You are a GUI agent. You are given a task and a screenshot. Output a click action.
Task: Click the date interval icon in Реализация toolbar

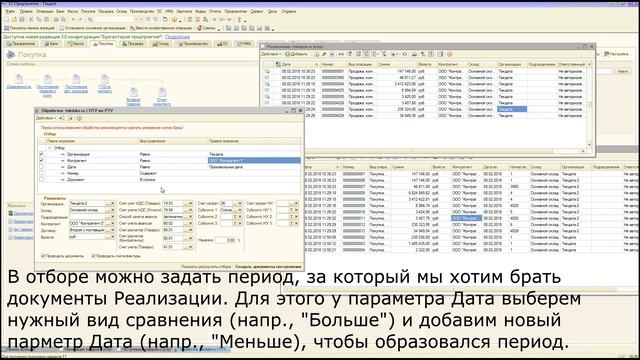coord(341,54)
